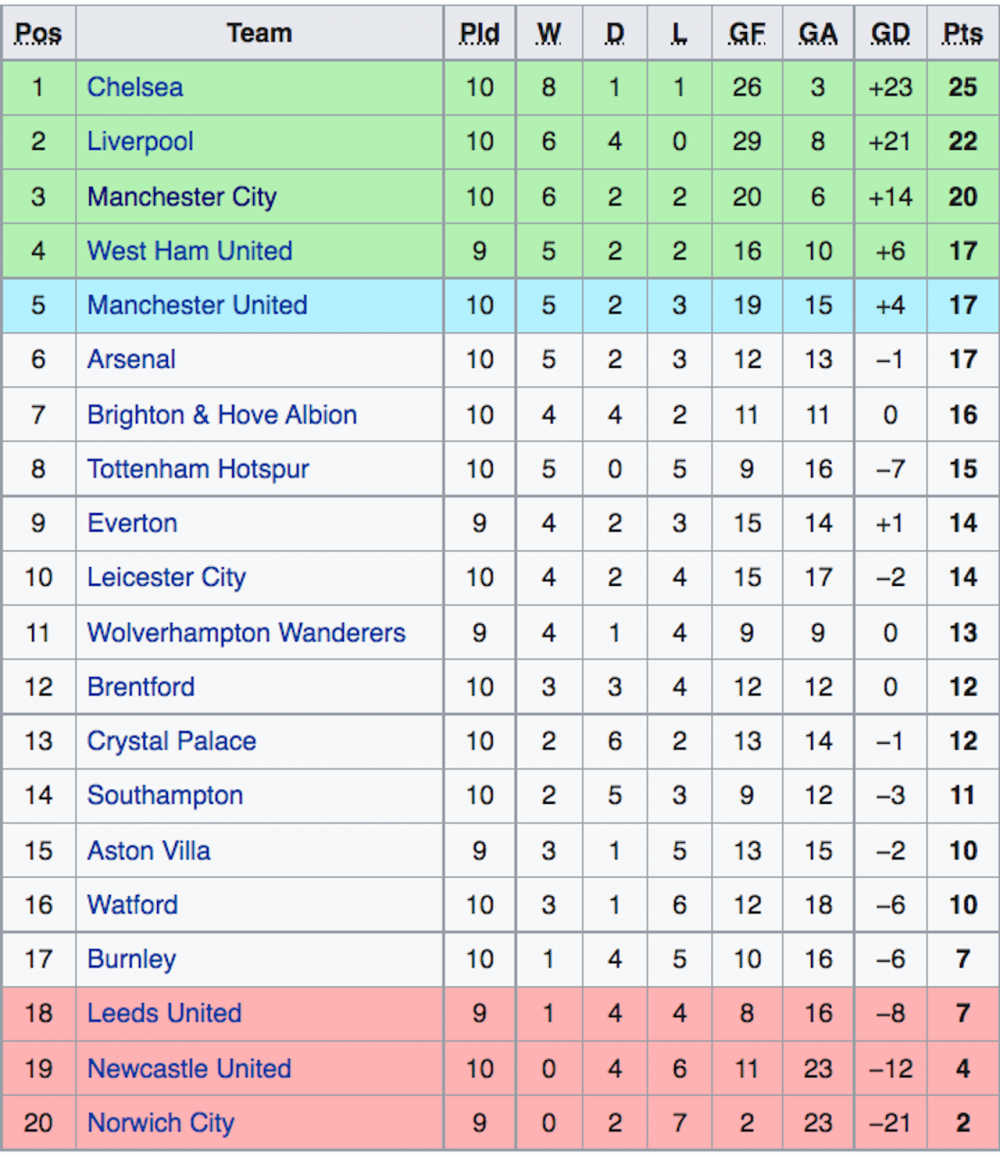
Task: Open Wolverhampton Wanderers team link
Action: click(246, 633)
